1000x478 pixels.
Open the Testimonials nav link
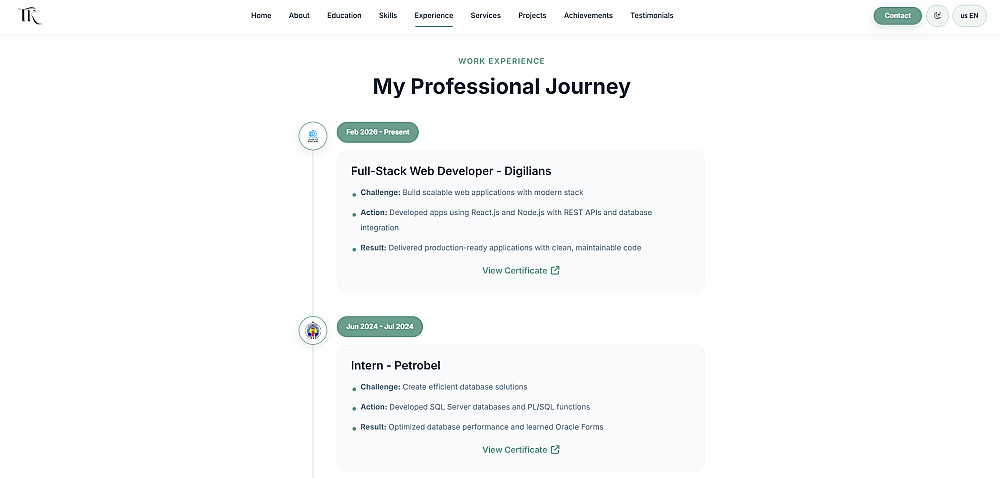pos(652,16)
